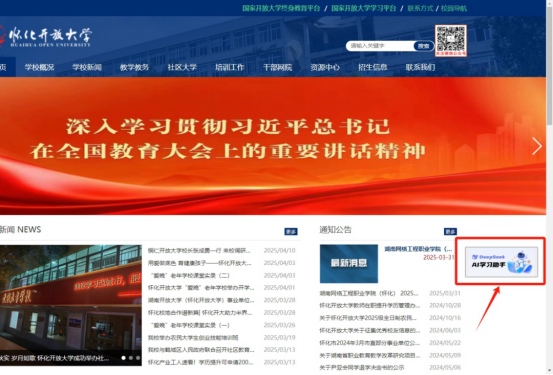This screenshot has width=553, height=375.
Task: Open the 培训工作 navigation item
Action: (230, 67)
